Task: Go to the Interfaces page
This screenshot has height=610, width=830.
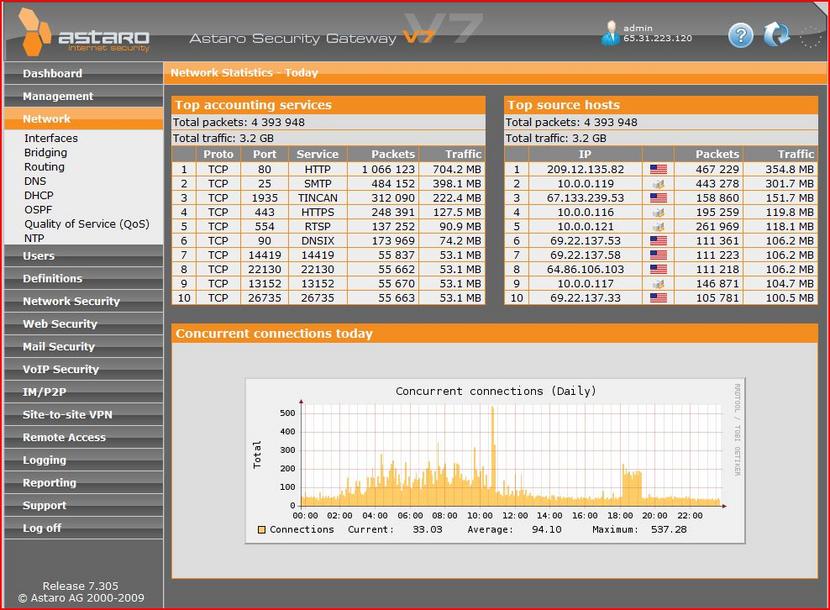Action: click(x=51, y=138)
